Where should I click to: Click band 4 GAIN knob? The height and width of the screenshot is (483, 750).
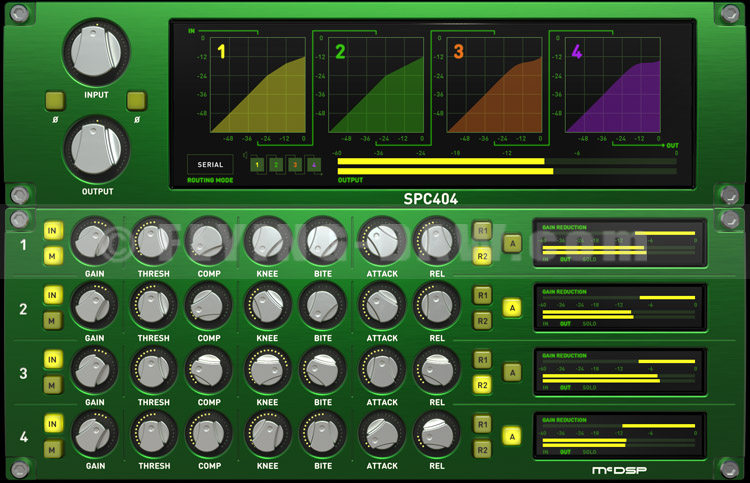94,434
